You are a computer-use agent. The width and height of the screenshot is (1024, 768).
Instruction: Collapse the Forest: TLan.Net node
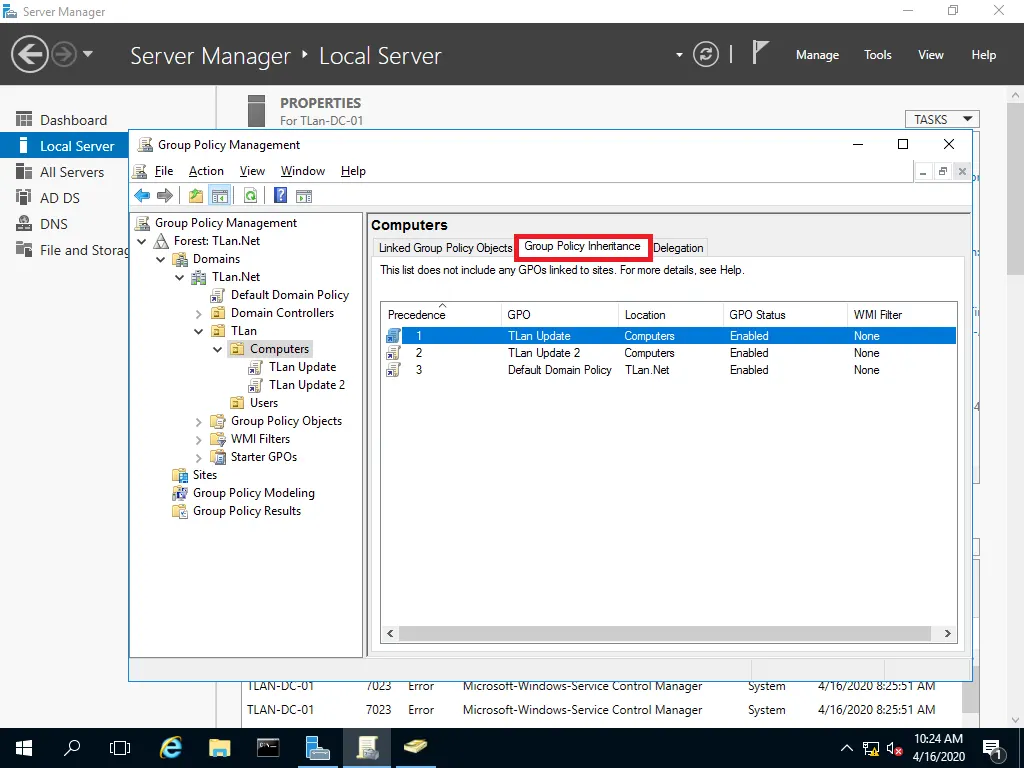pos(142,242)
